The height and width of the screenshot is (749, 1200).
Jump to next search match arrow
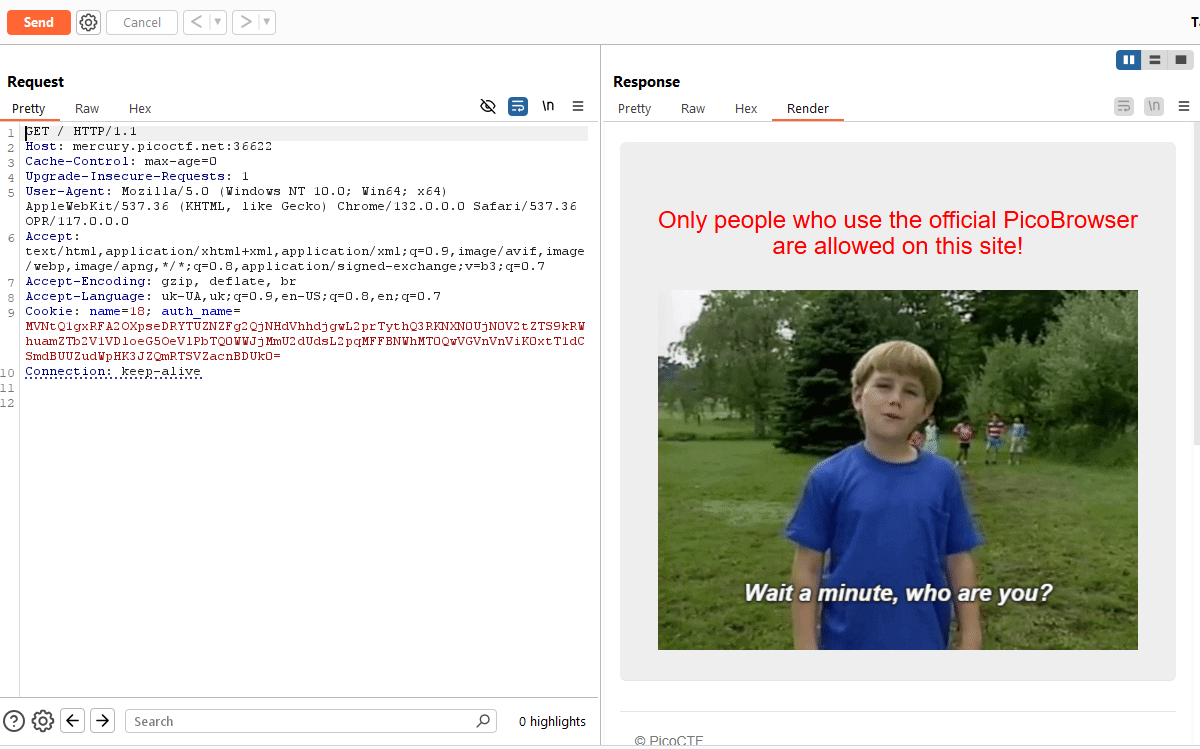[102, 721]
